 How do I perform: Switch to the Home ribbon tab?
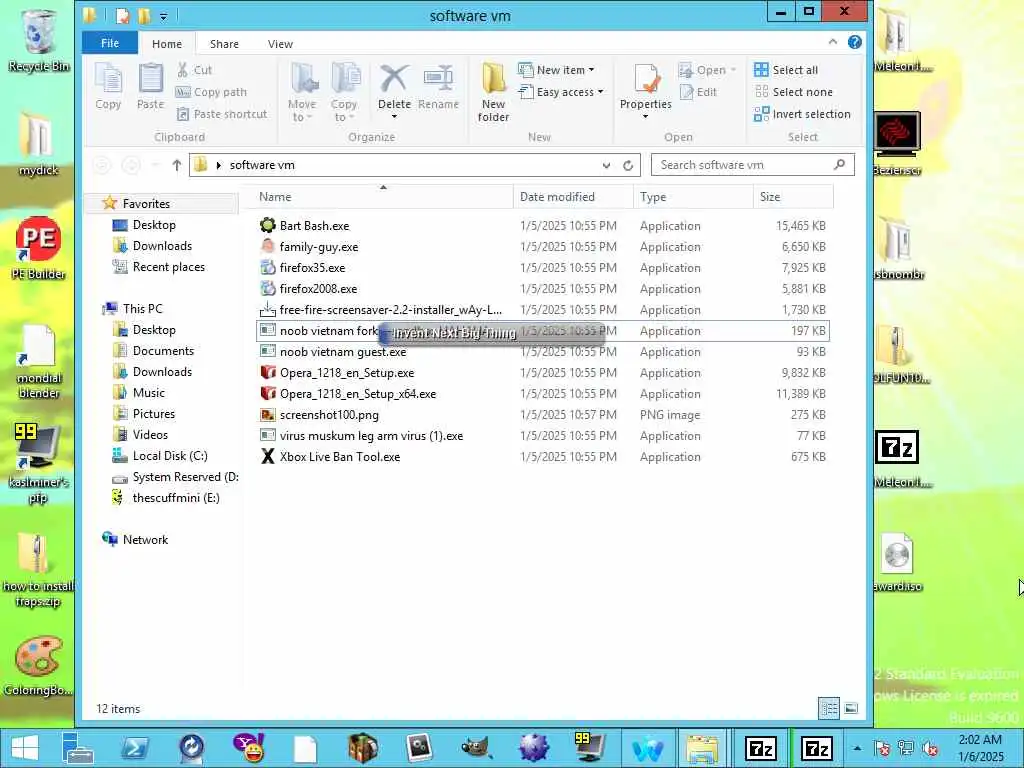pos(167,44)
